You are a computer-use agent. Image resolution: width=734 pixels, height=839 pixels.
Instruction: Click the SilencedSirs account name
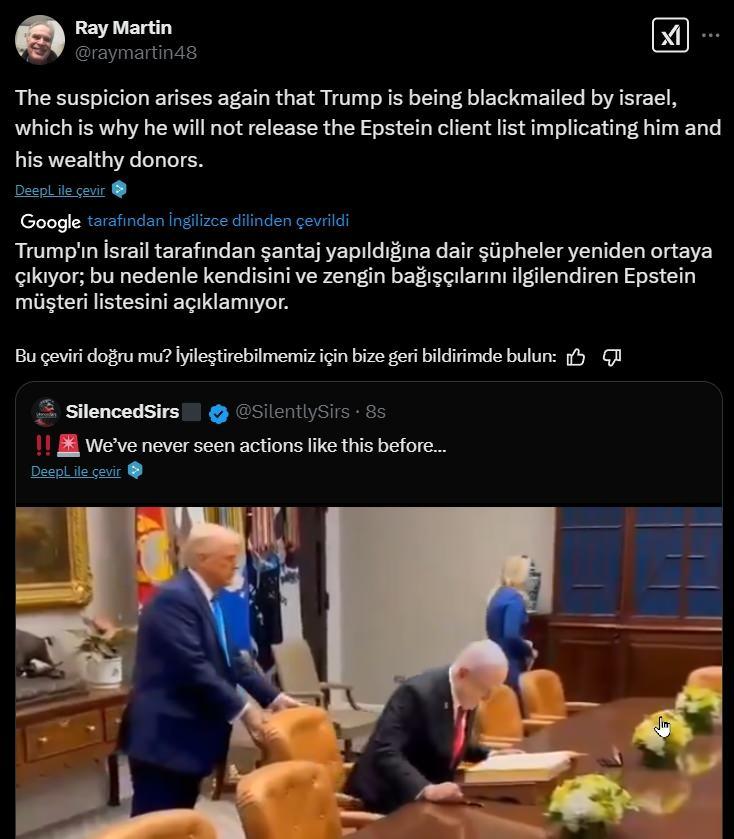(x=123, y=411)
